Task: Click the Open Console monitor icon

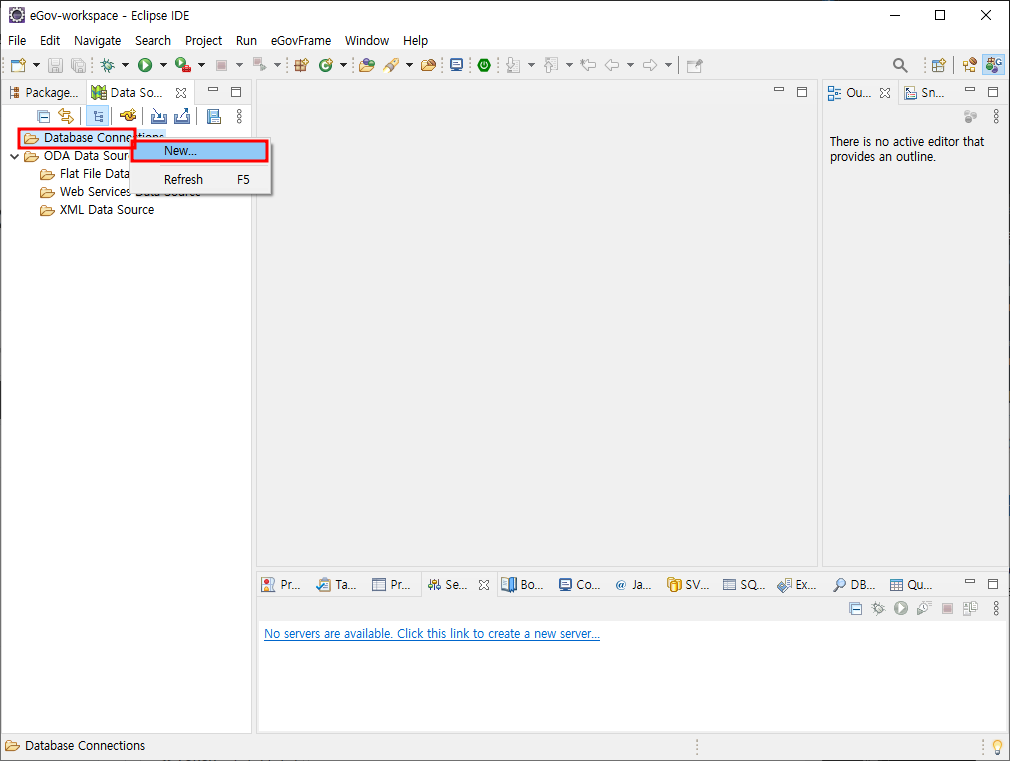Action: pos(456,65)
